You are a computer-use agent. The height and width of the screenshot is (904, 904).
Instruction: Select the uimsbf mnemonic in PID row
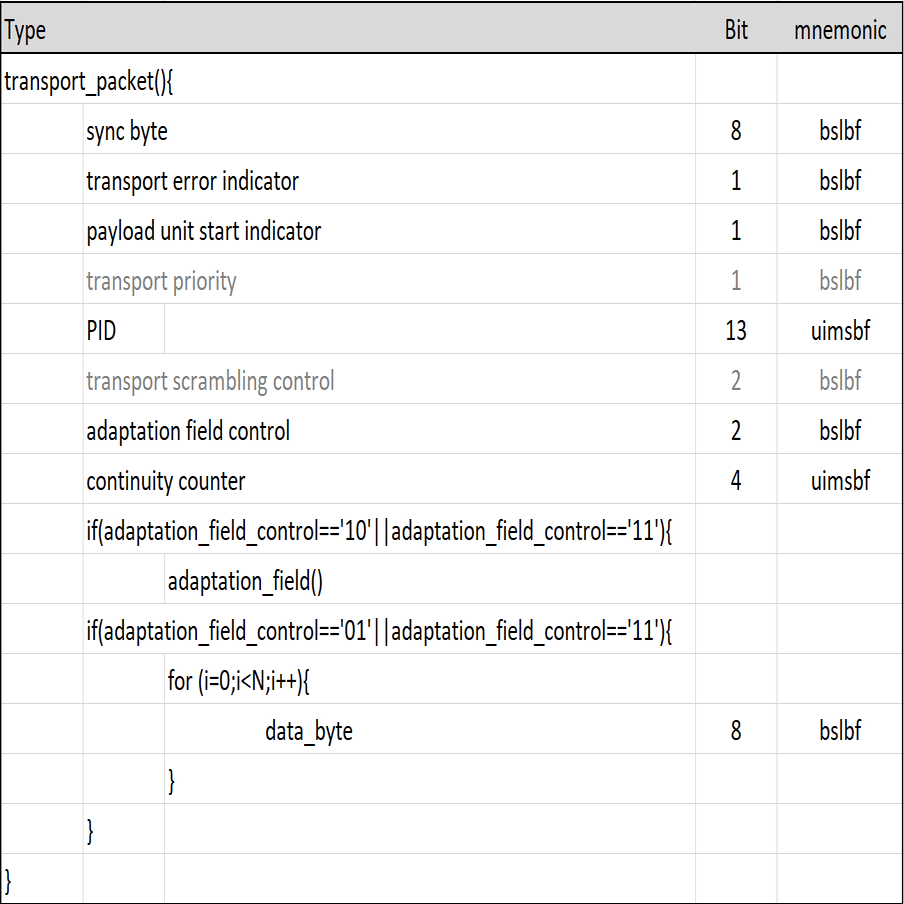pos(840,330)
